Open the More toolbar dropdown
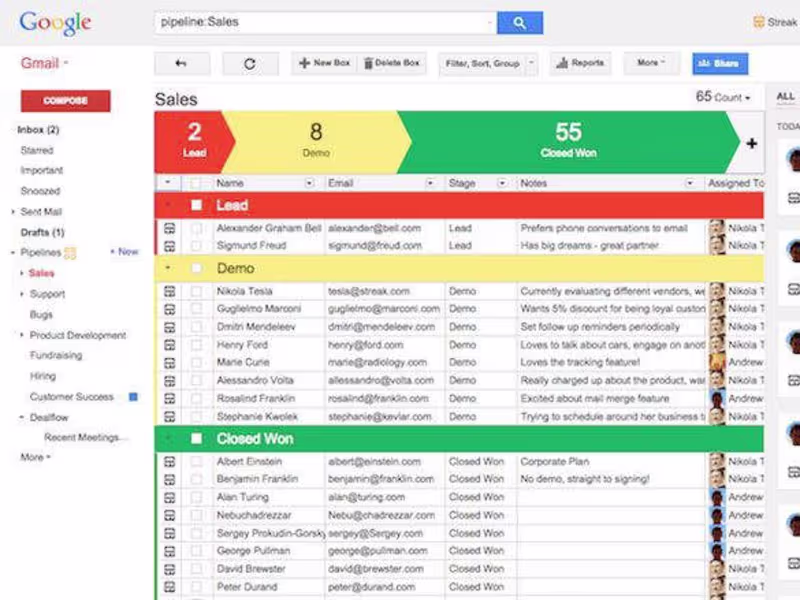 [651, 63]
